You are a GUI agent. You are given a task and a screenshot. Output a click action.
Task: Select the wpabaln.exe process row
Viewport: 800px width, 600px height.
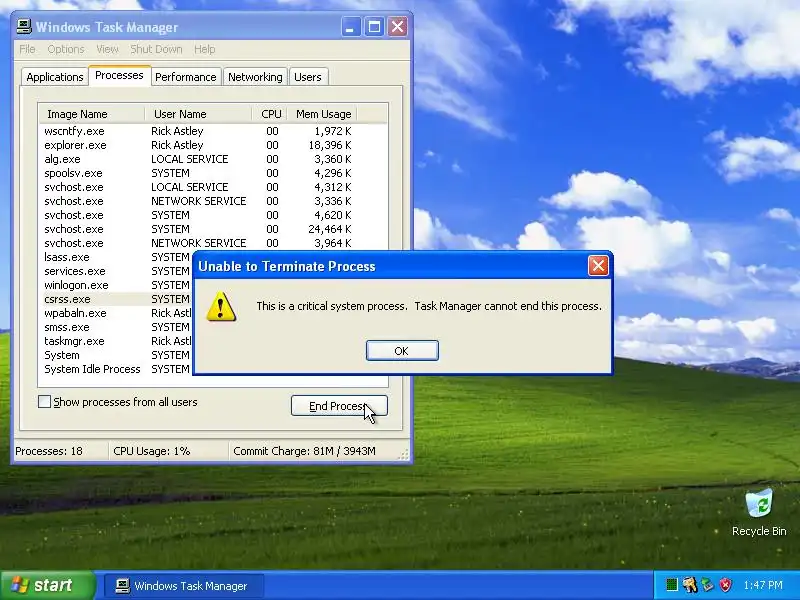(x=116, y=313)
